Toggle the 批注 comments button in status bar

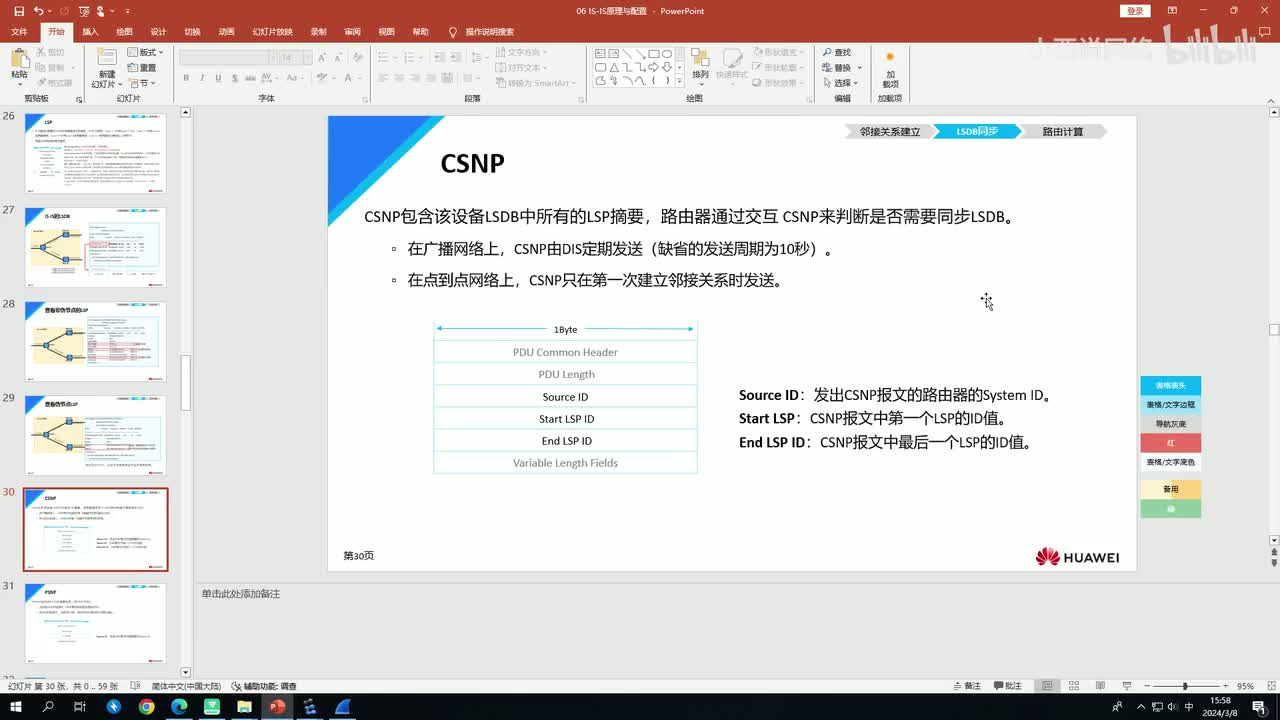pyautogui.click(x=1006, y=686)
